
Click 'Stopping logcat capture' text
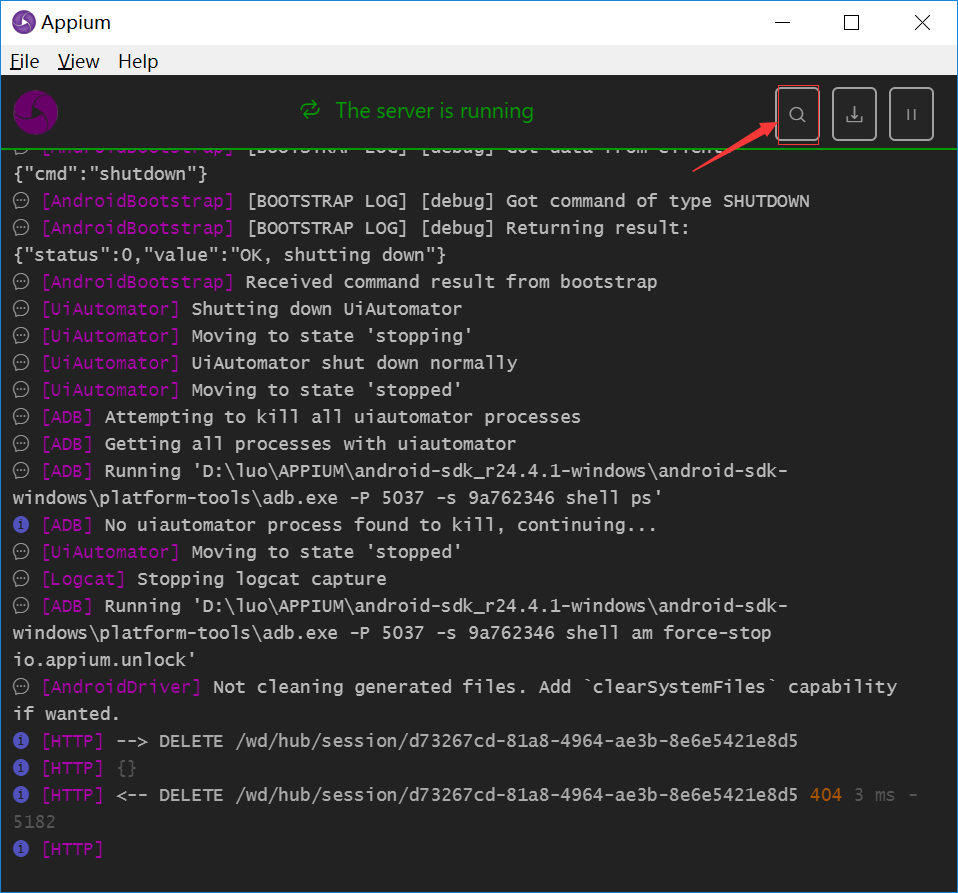point(261,579)
